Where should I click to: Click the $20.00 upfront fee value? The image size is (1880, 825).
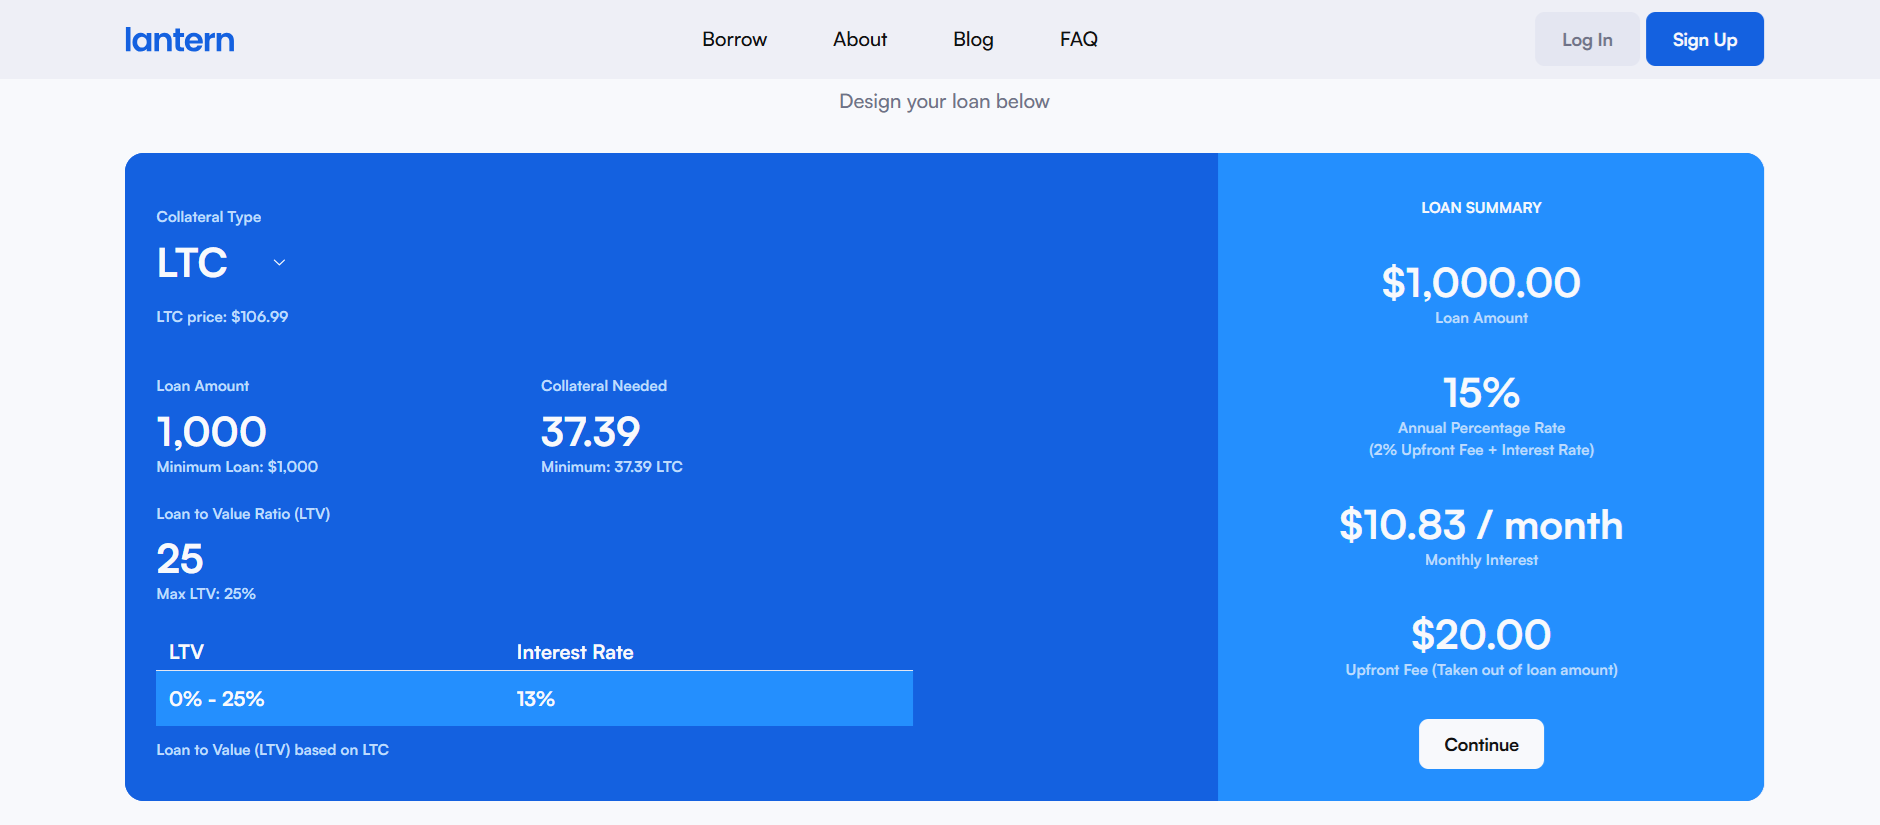click(1481, 635)
